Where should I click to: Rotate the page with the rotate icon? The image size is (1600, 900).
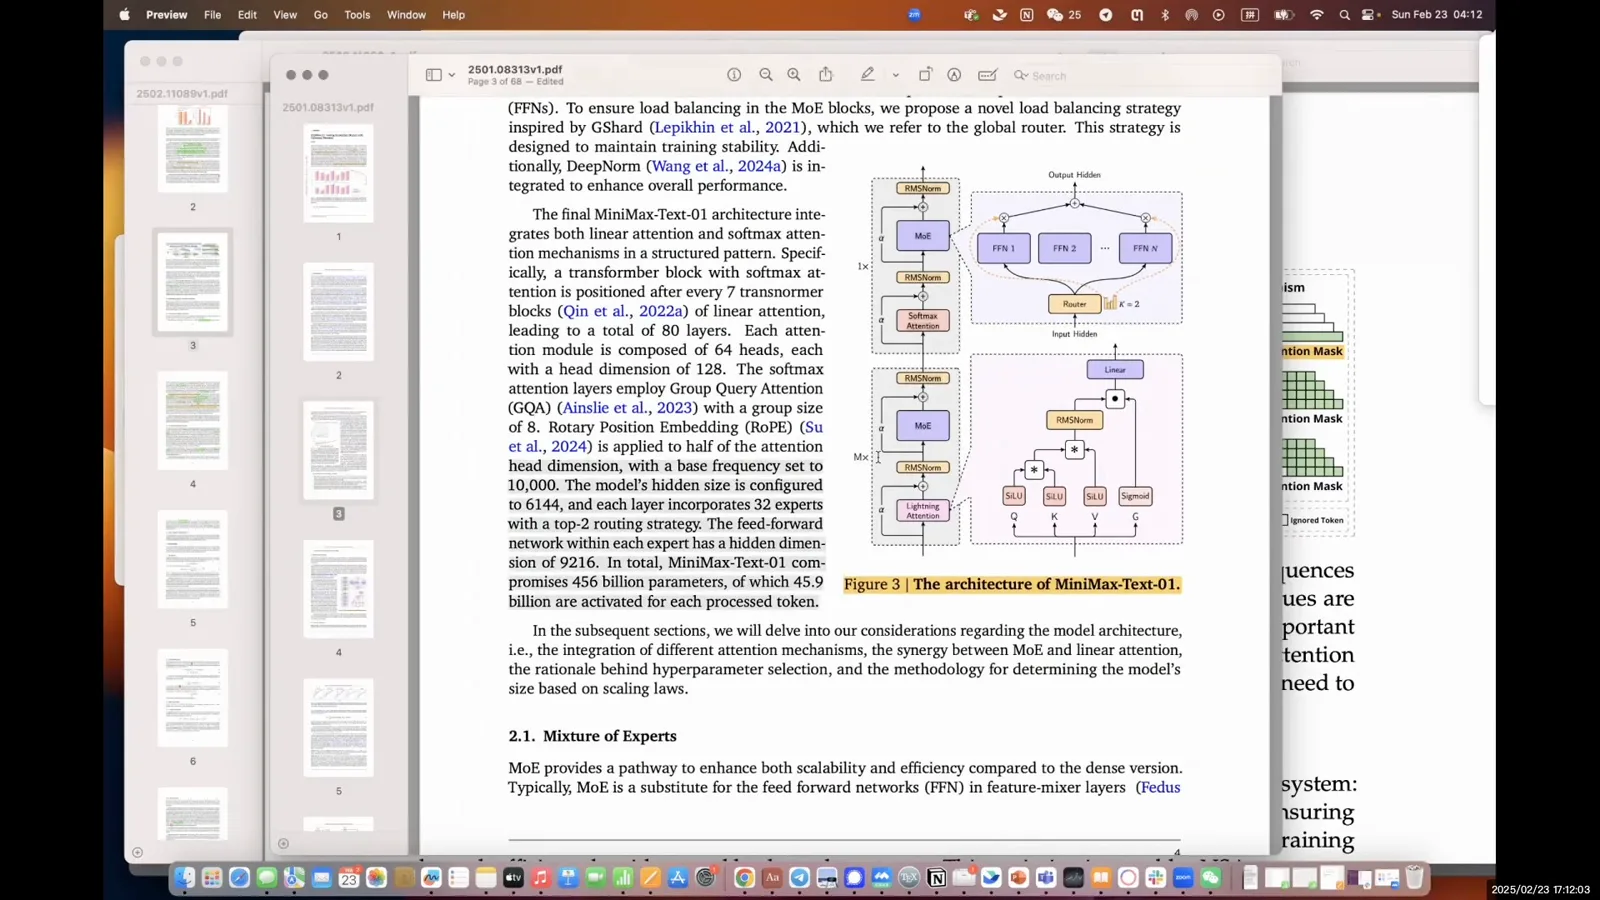click(x=925, y=74)
